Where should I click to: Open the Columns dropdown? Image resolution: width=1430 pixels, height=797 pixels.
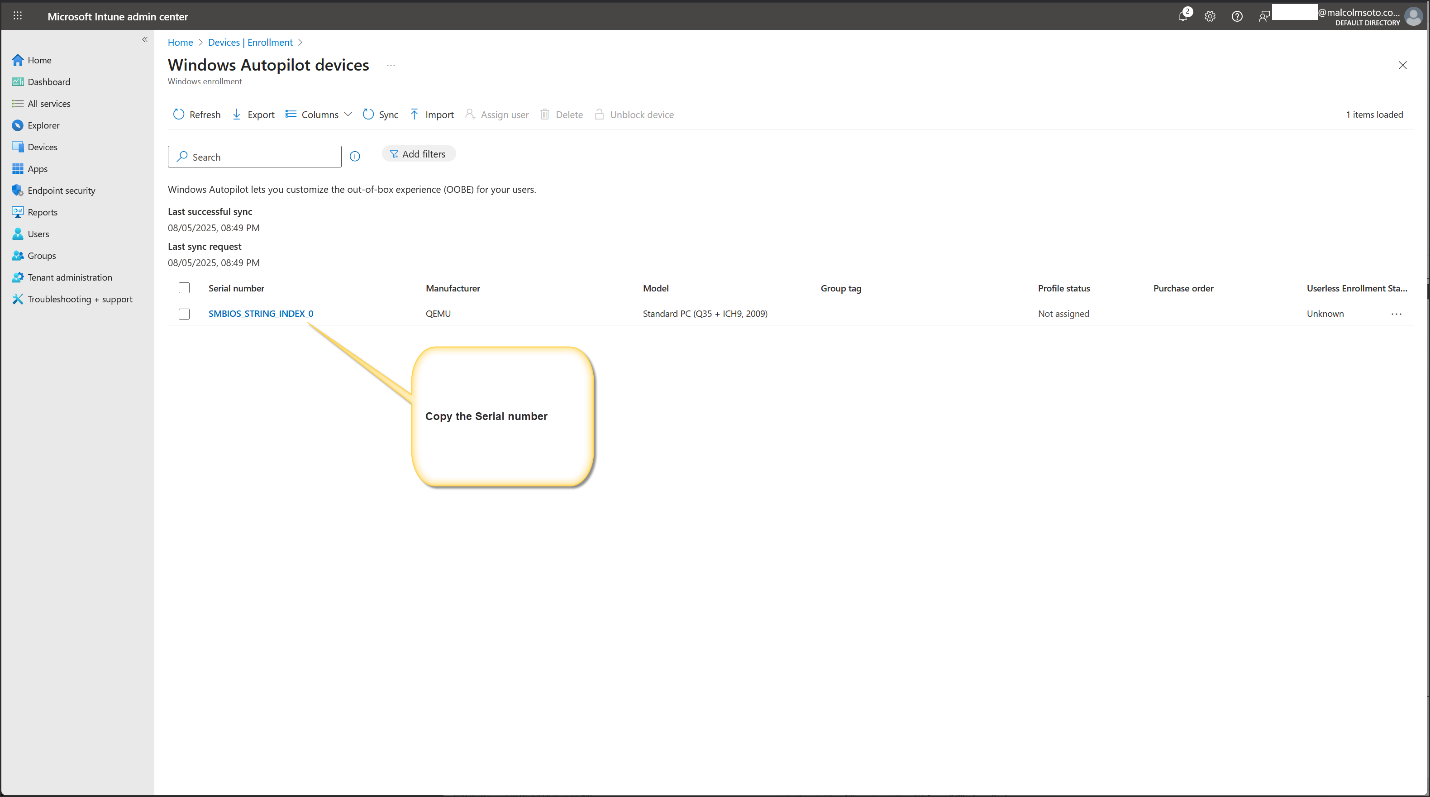319,115
